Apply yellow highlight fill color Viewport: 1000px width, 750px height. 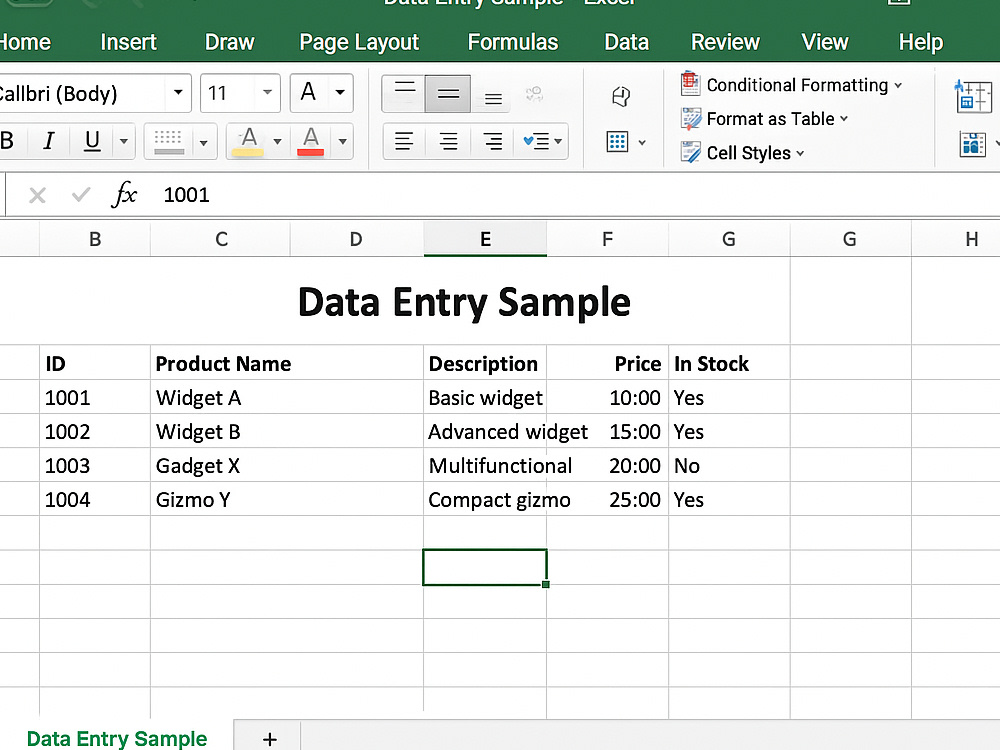point(248,141)
